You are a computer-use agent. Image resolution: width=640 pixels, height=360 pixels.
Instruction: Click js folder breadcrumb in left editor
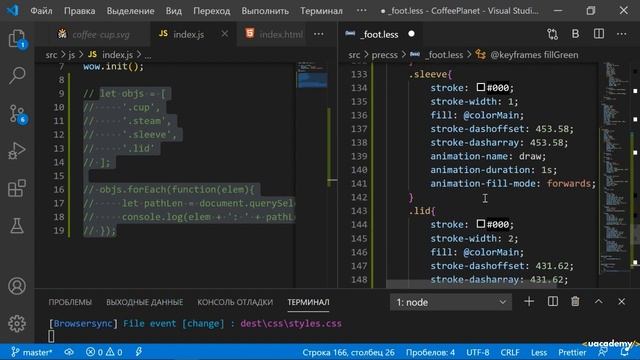71,55
